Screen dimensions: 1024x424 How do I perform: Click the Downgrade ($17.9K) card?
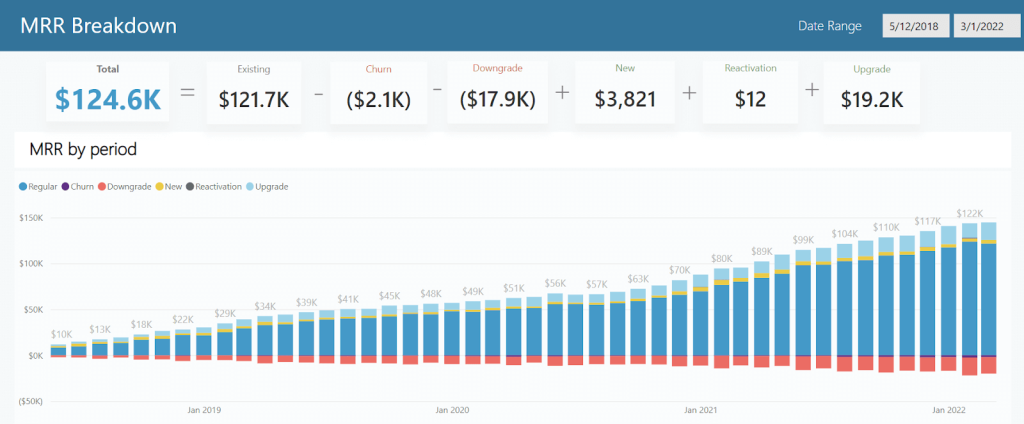[x=497, y=91]
